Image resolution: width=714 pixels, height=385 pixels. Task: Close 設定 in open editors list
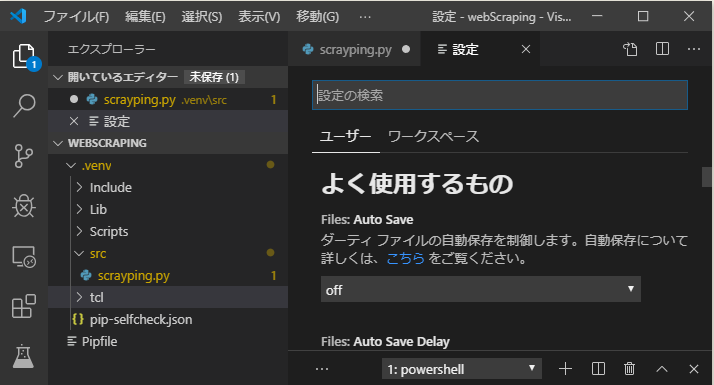pos(74,121)
